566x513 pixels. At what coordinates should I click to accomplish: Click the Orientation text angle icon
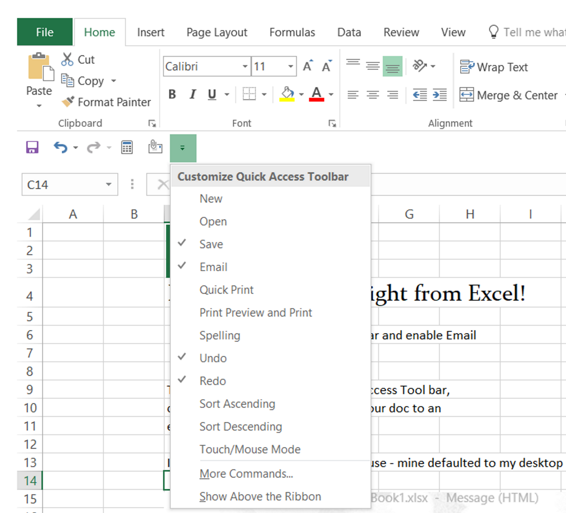[419, 66]
